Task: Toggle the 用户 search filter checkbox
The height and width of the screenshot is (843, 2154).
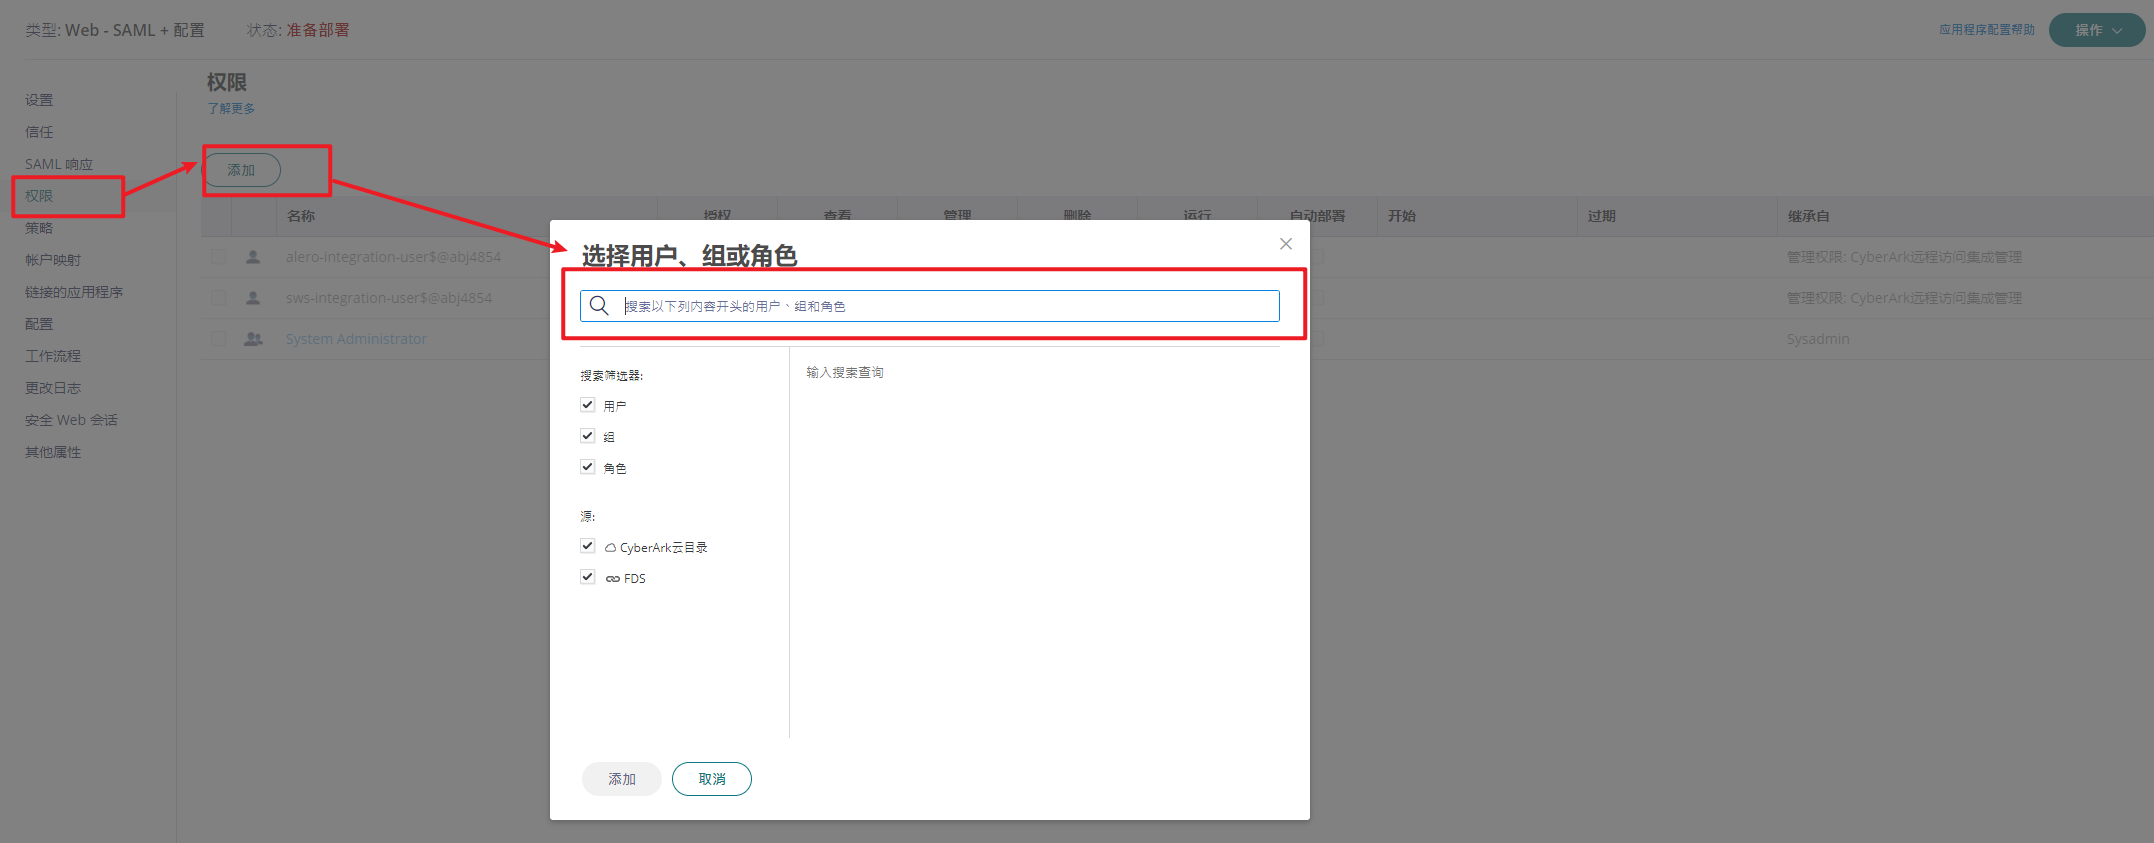Action: [x=588, y=405]
